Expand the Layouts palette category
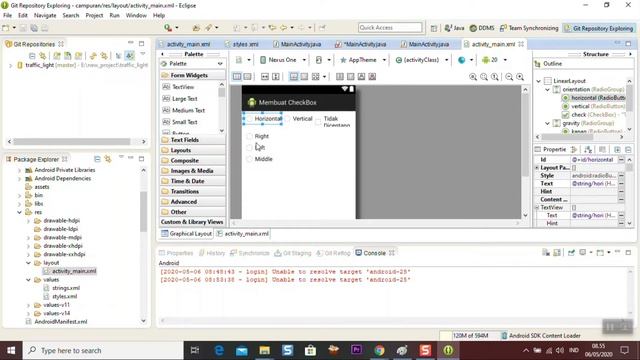This screenshot has width=640, height=360. click(x=192, y=150)
